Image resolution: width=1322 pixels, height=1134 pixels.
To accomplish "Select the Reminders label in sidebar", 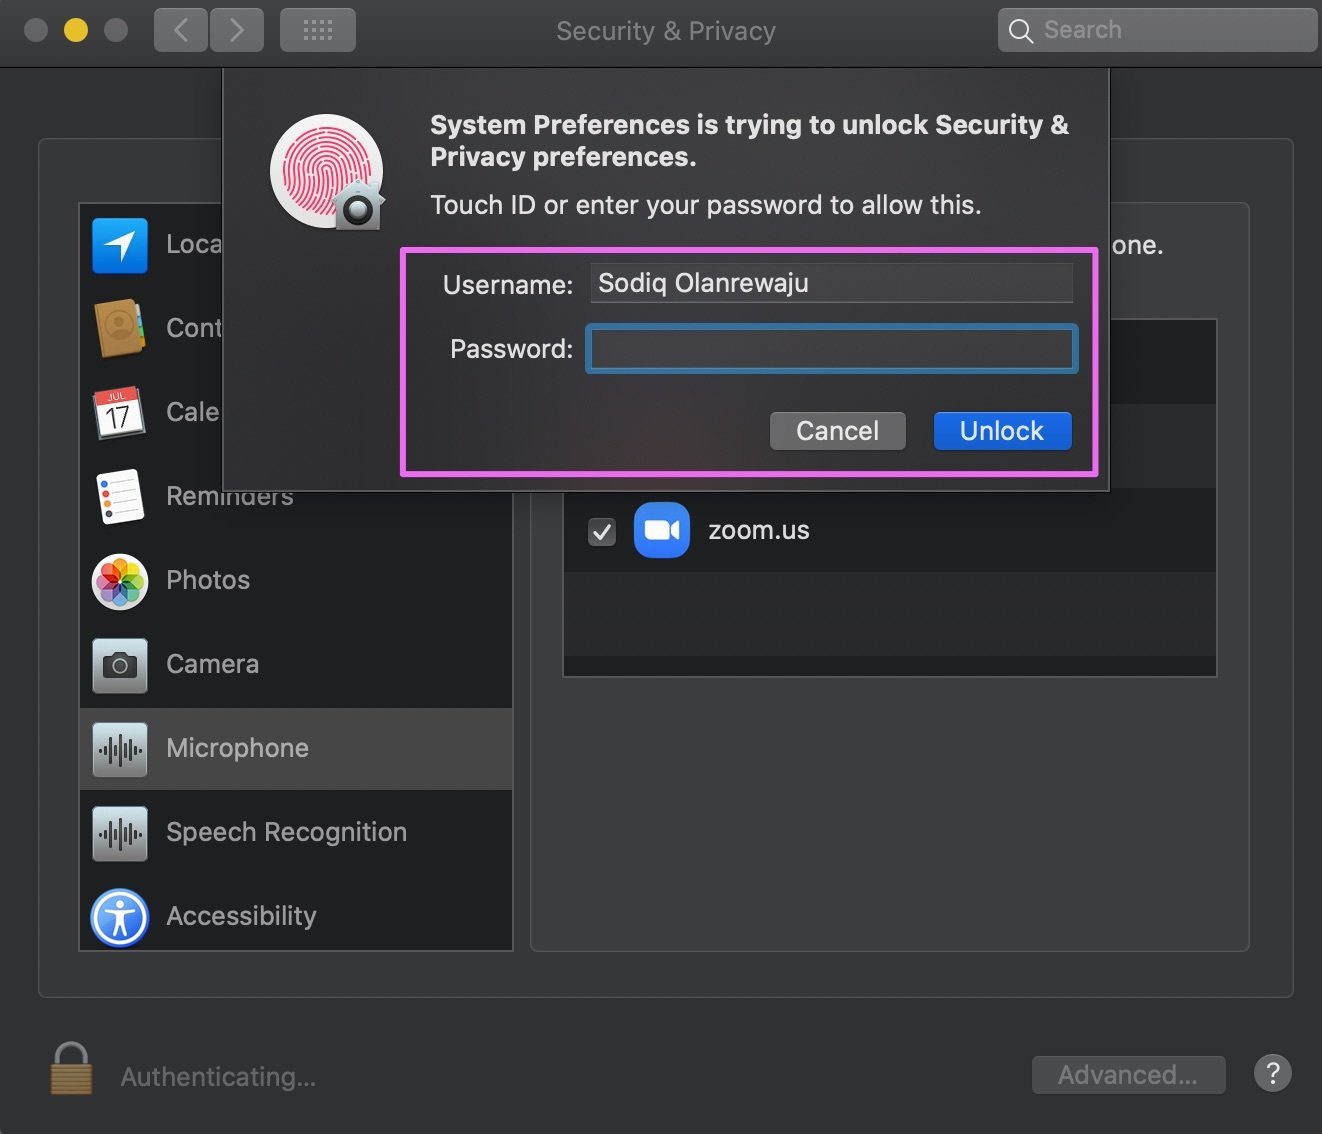I will tap(230, 497).
